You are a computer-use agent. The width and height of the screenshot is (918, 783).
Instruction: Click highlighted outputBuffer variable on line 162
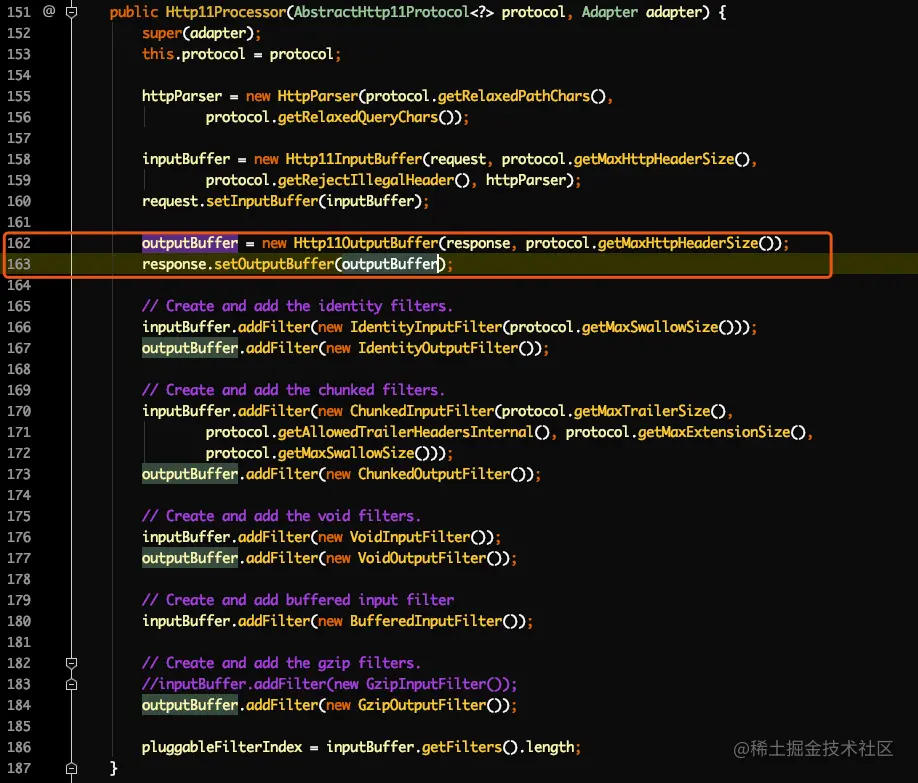pyautogui.click(x=190, y=243)
